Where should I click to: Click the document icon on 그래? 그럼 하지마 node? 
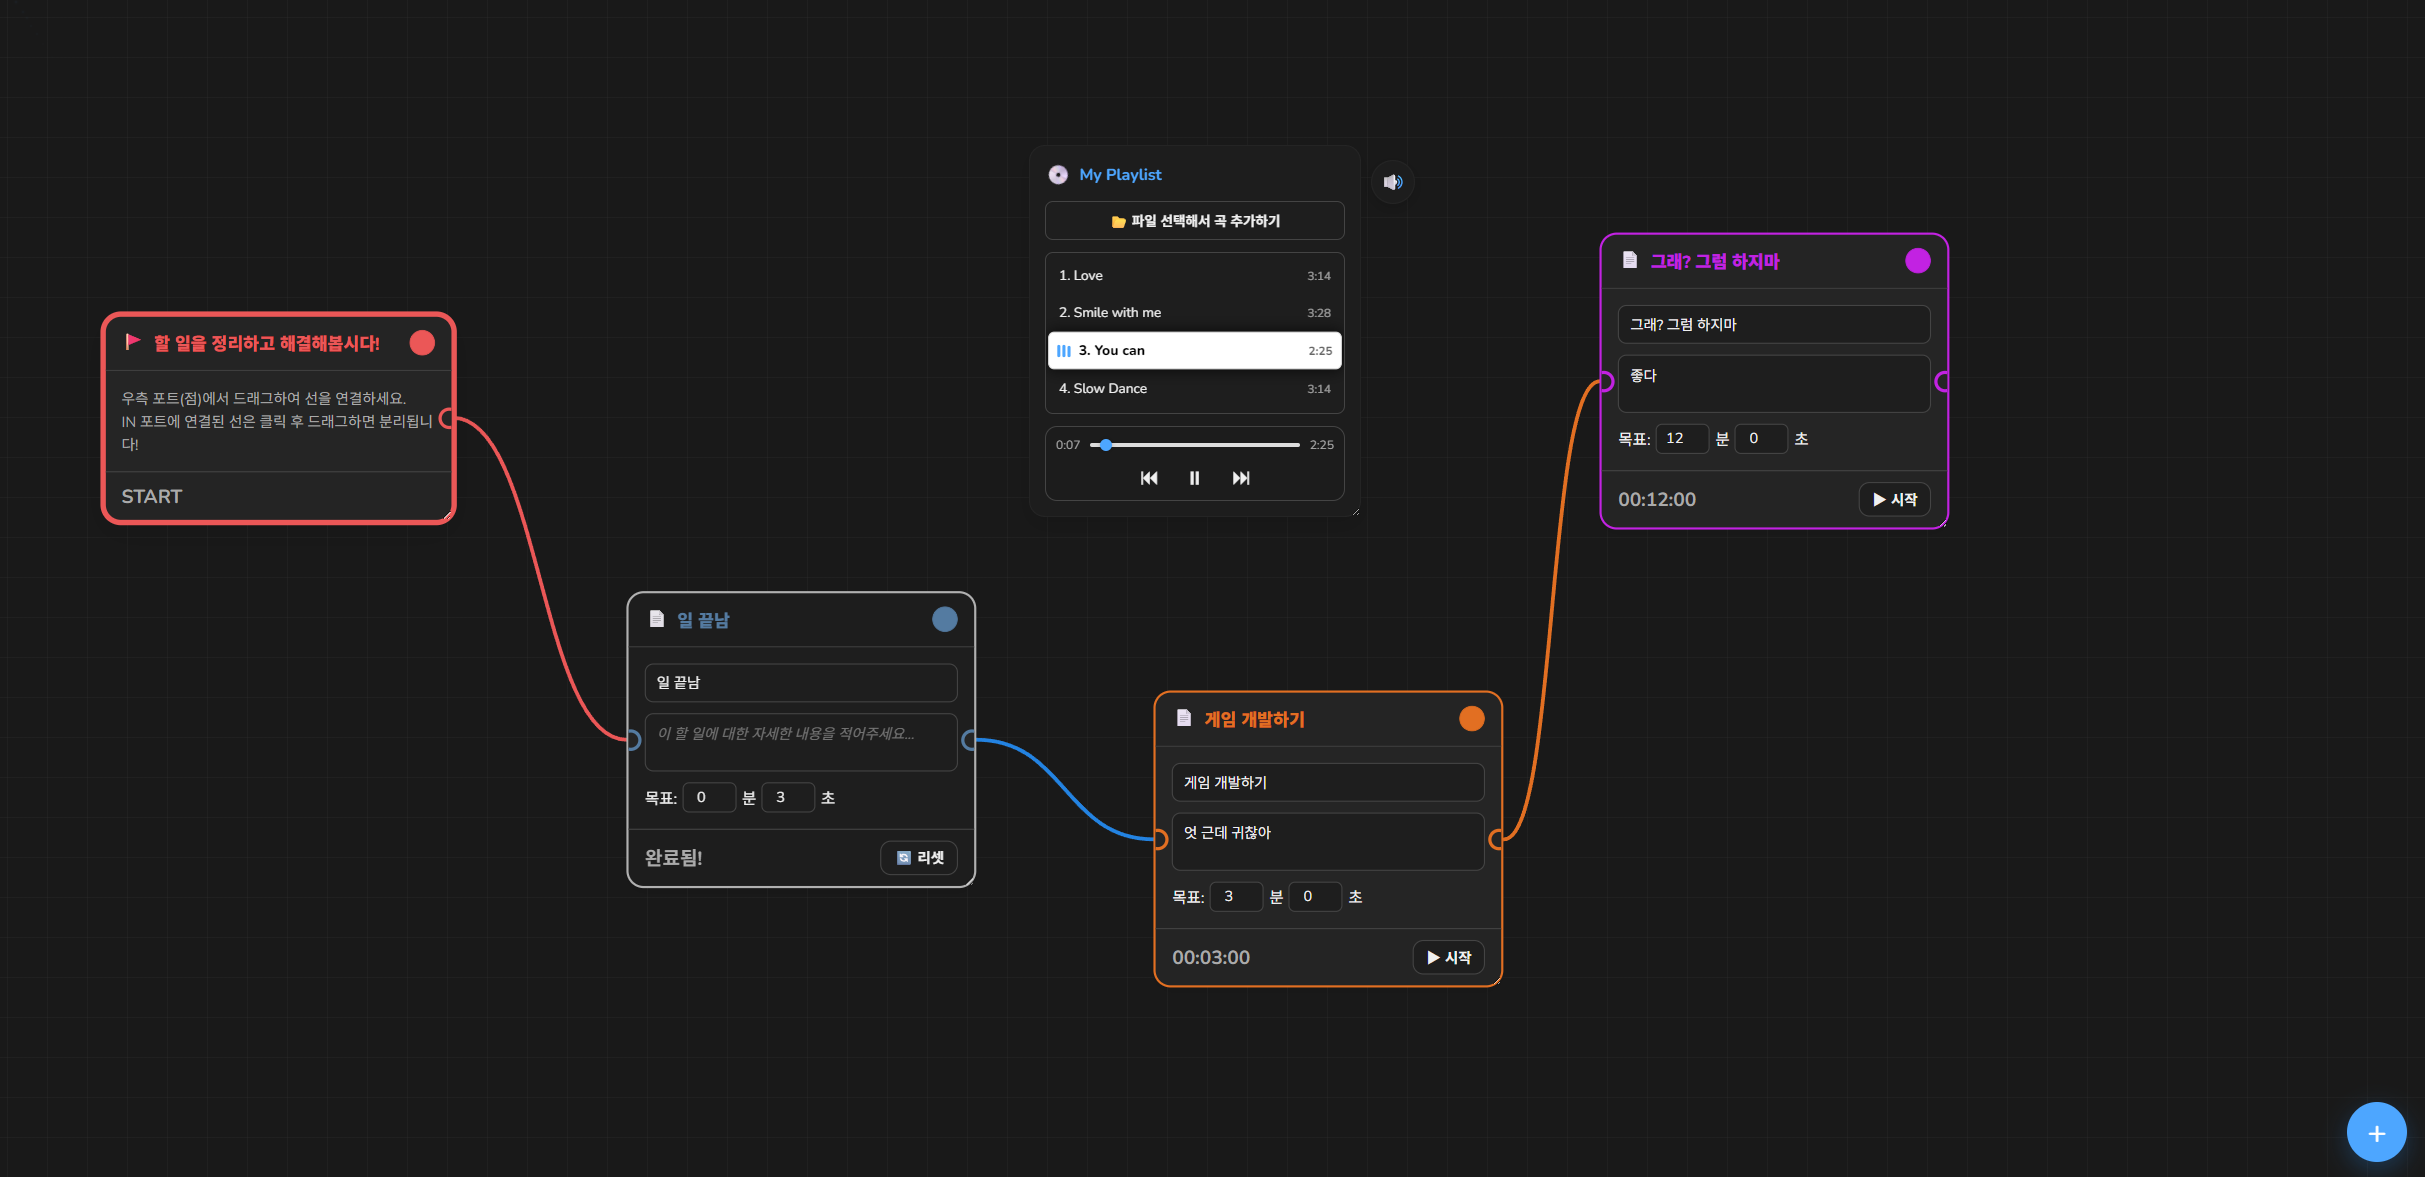click(x=1629, y=261)
